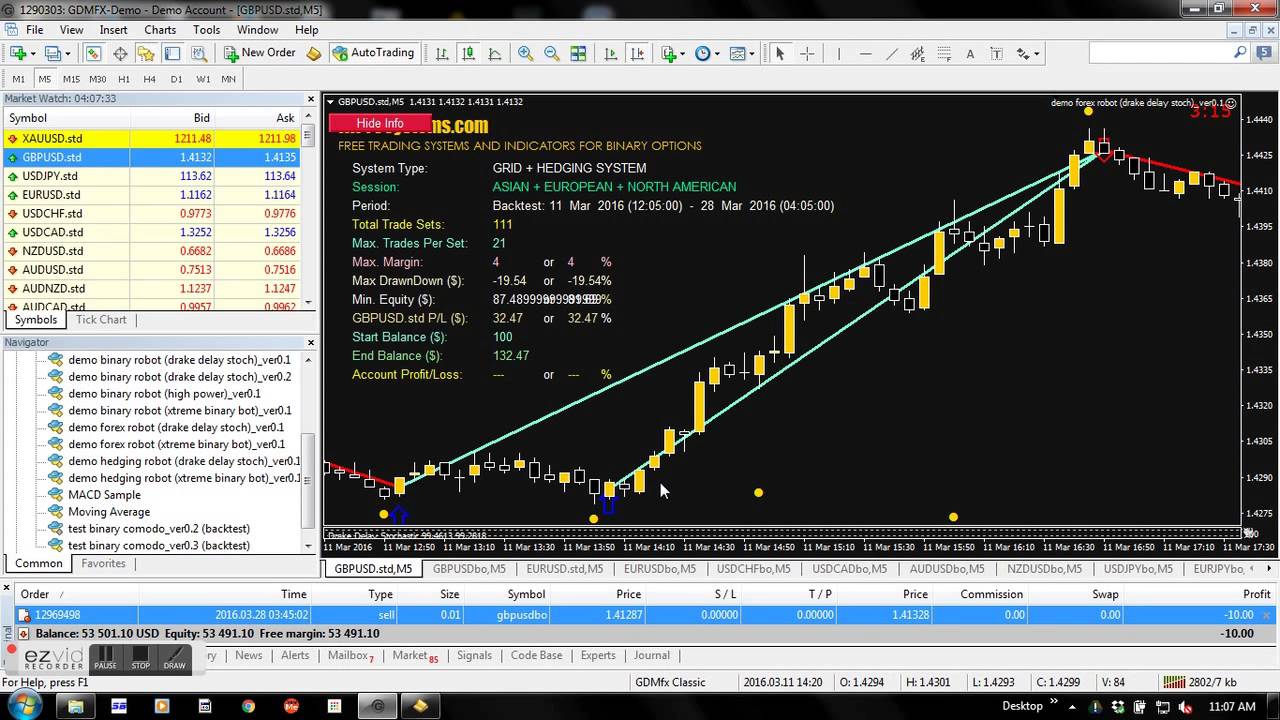The height and width of the screenshot is (720, 1280).
Task: Toggle the Terminal window icon
Action: coord(172,53)
